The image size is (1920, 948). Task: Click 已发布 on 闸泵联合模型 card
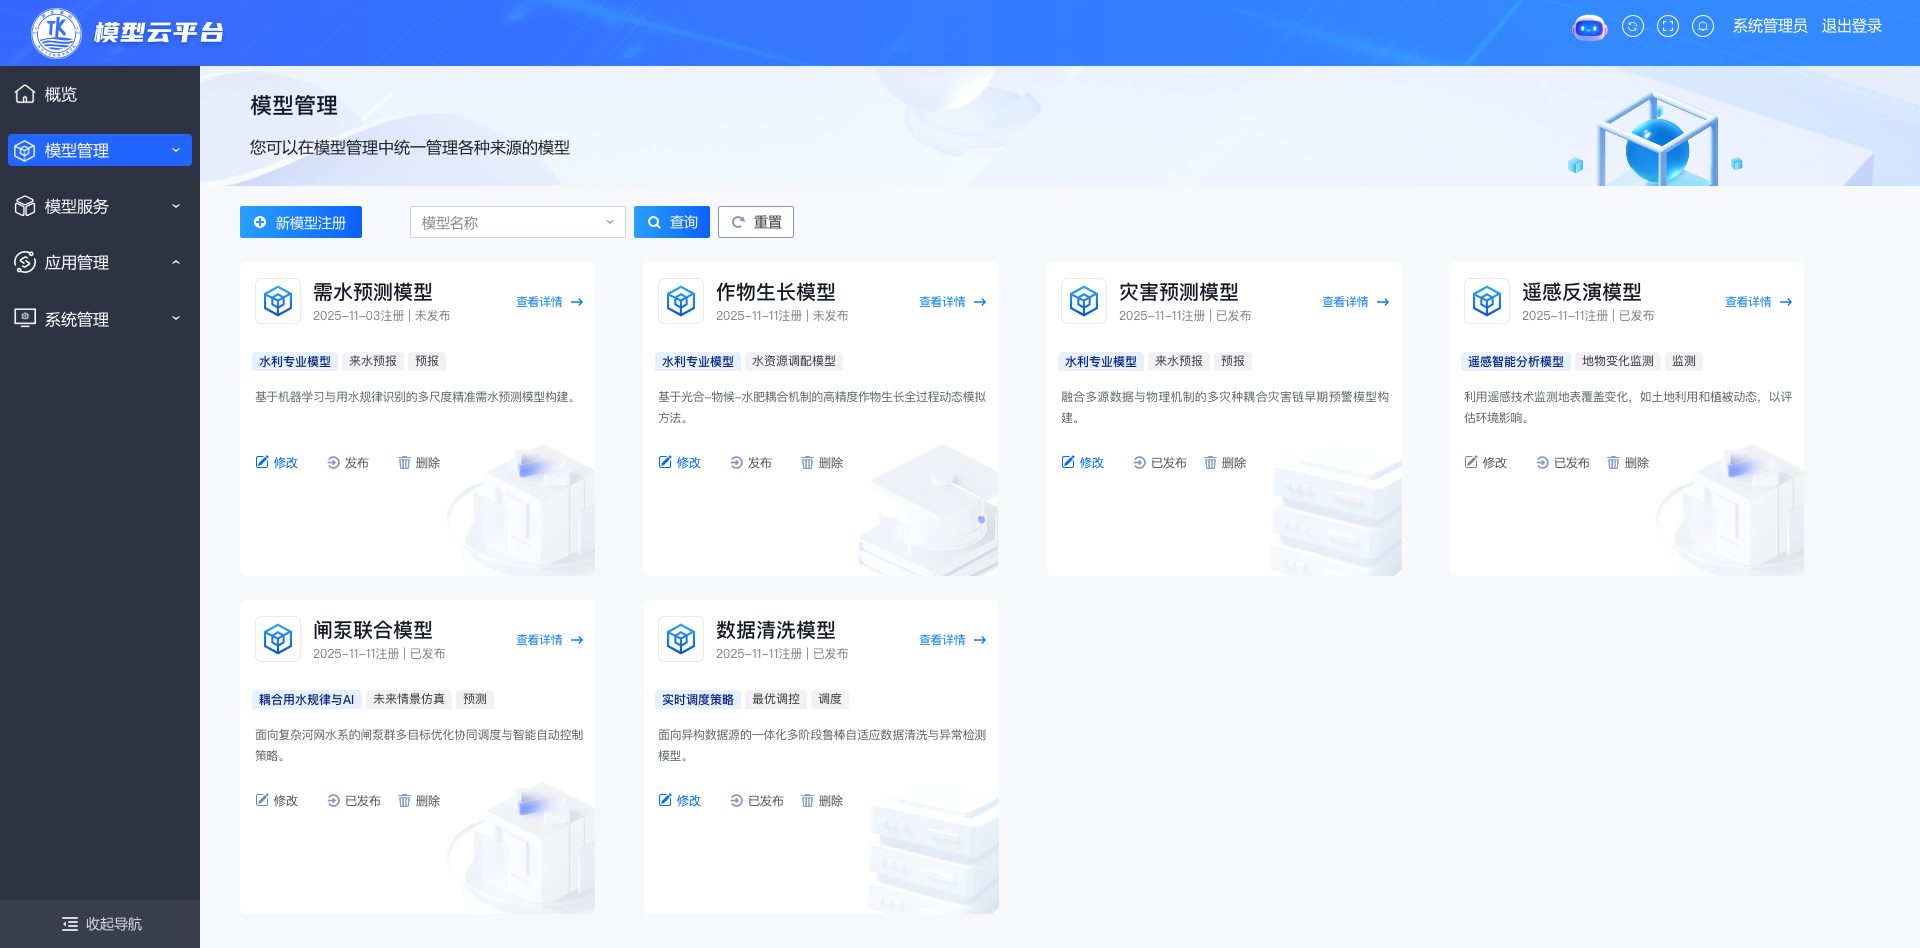click(x=354, y=801)
